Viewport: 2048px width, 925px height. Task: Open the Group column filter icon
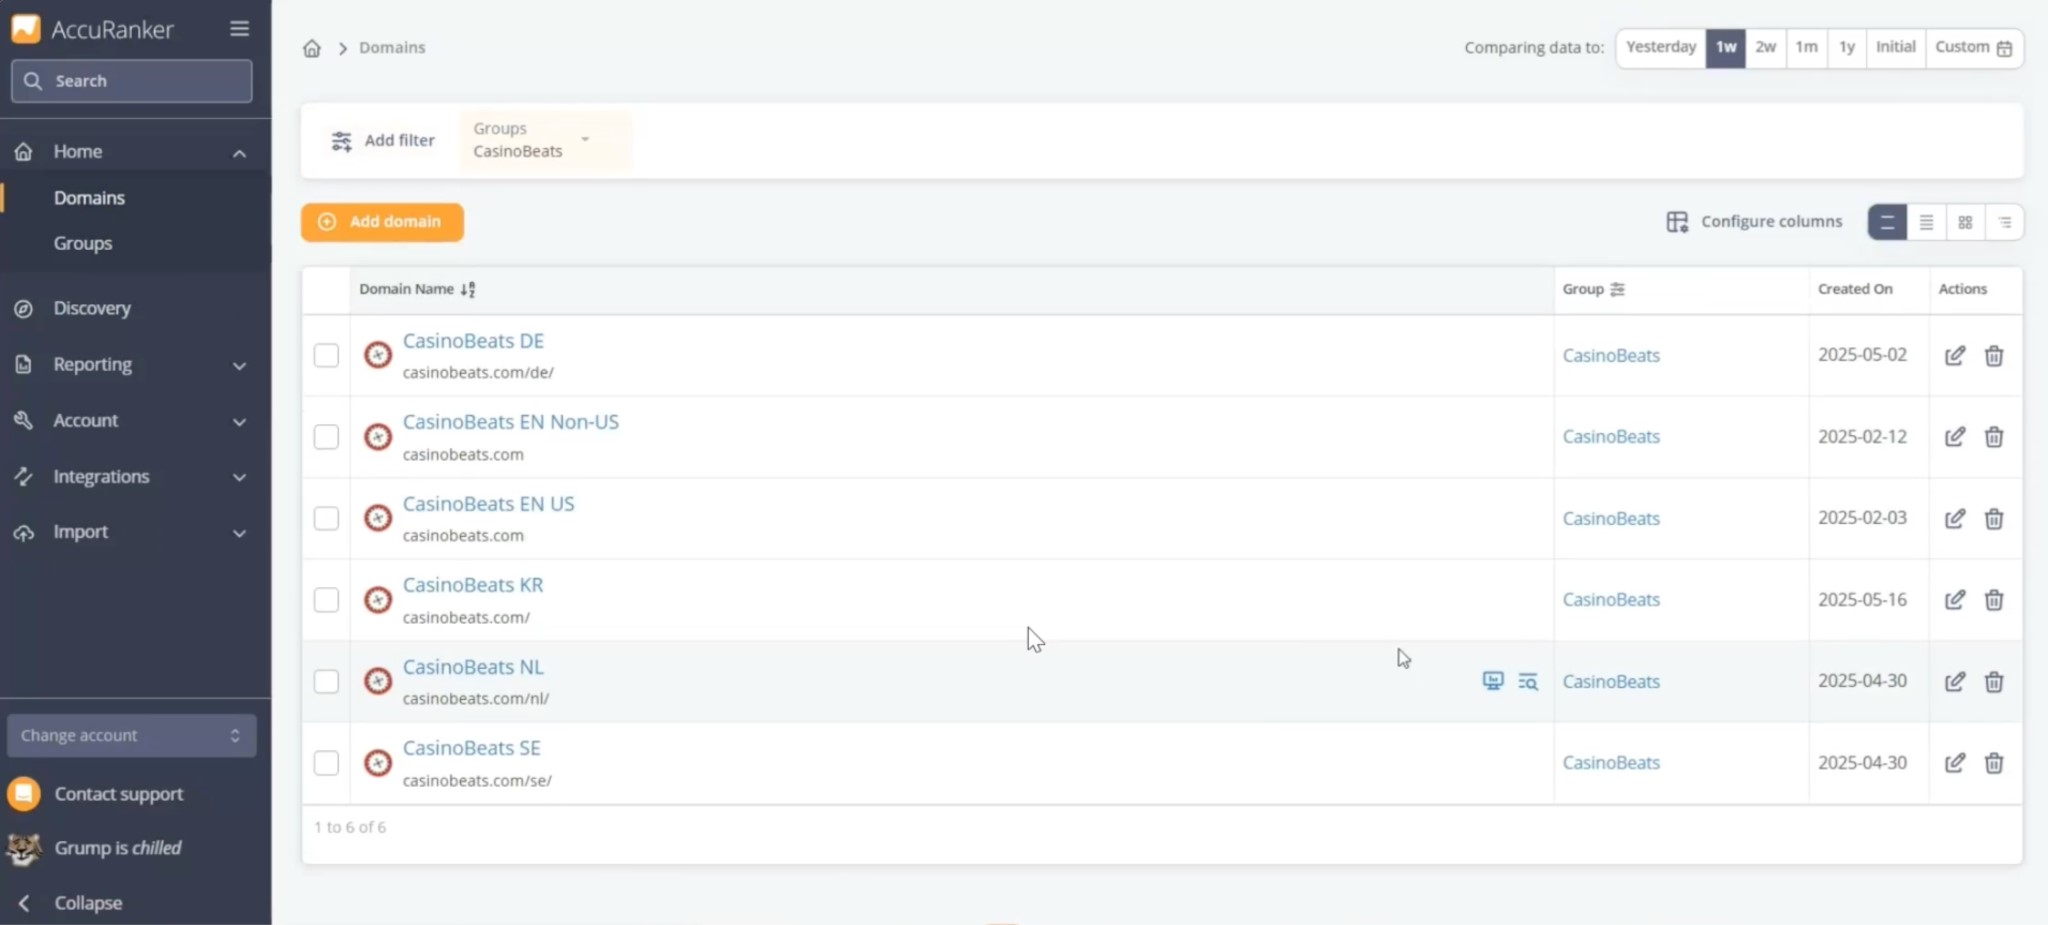click(1618, 289)
